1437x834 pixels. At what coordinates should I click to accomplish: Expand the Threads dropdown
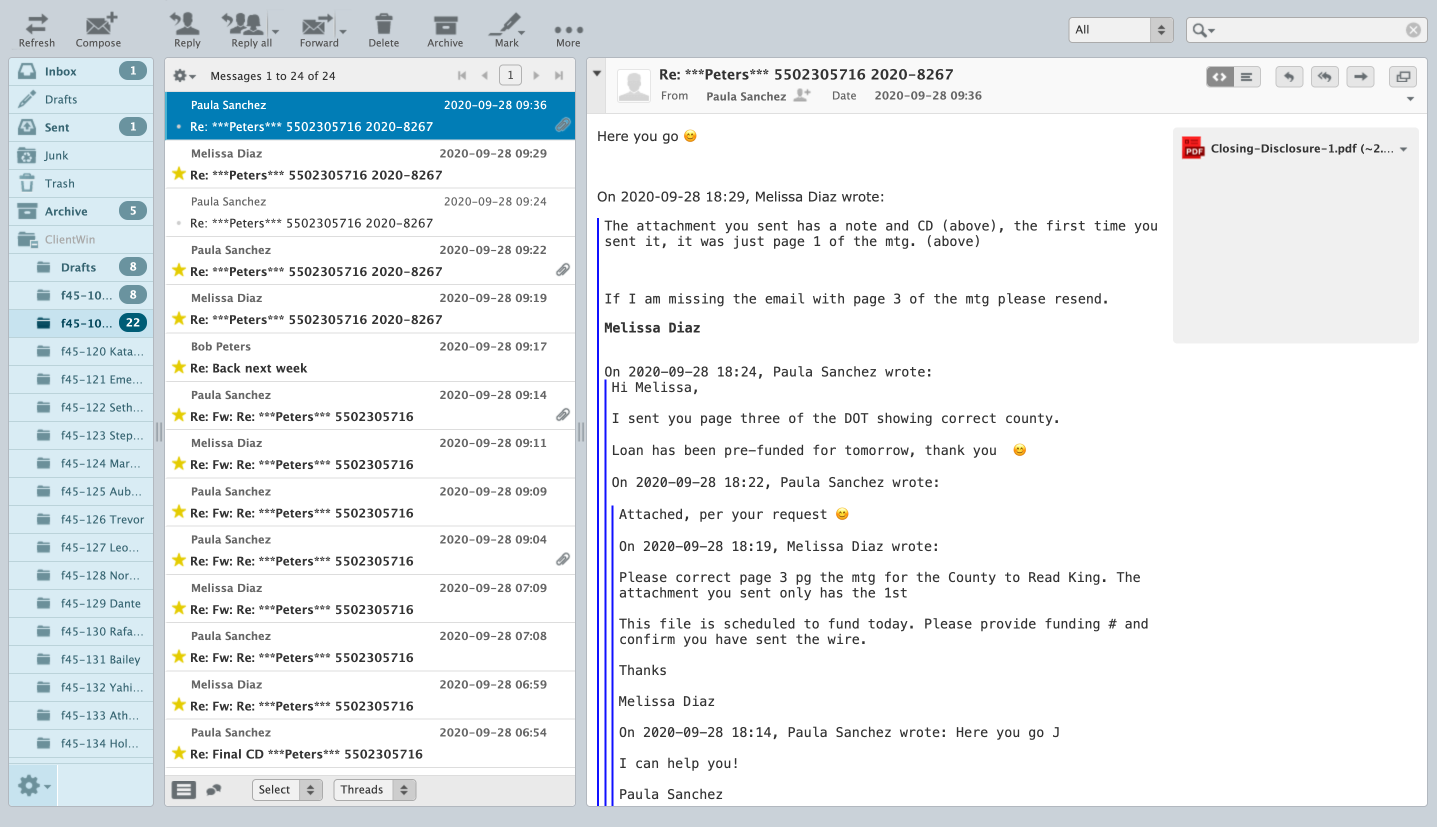point(374,790)
